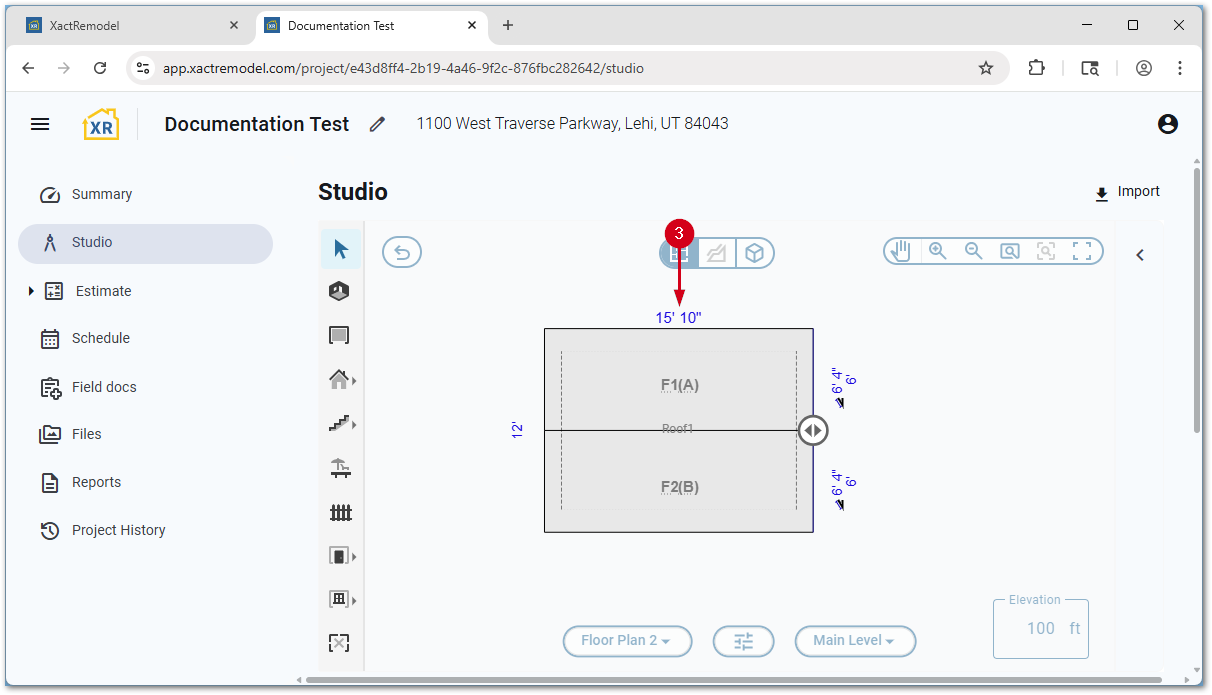Open the Floor Plan 2 dropdown
Screen dimensions: 1212x695
627,641
